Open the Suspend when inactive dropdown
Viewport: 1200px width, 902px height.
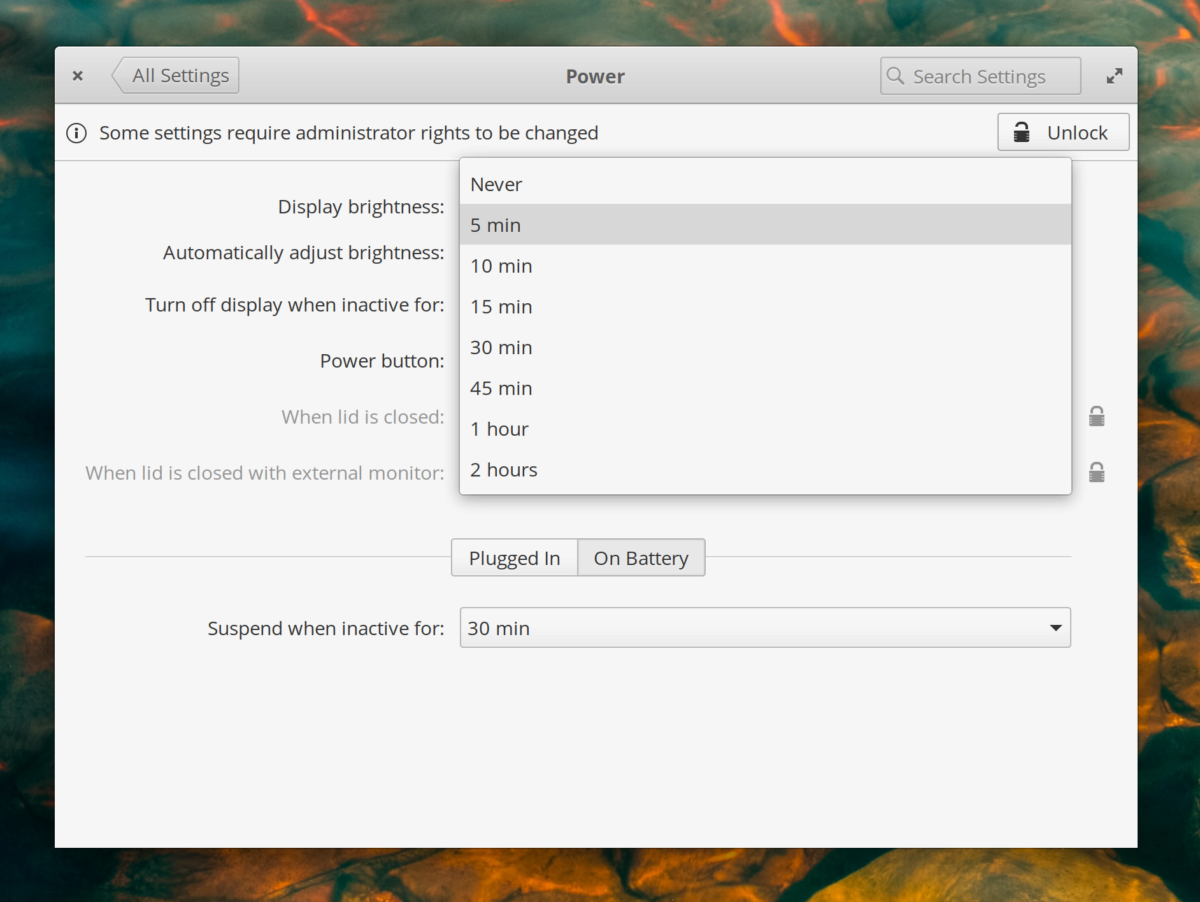(765, 628)
